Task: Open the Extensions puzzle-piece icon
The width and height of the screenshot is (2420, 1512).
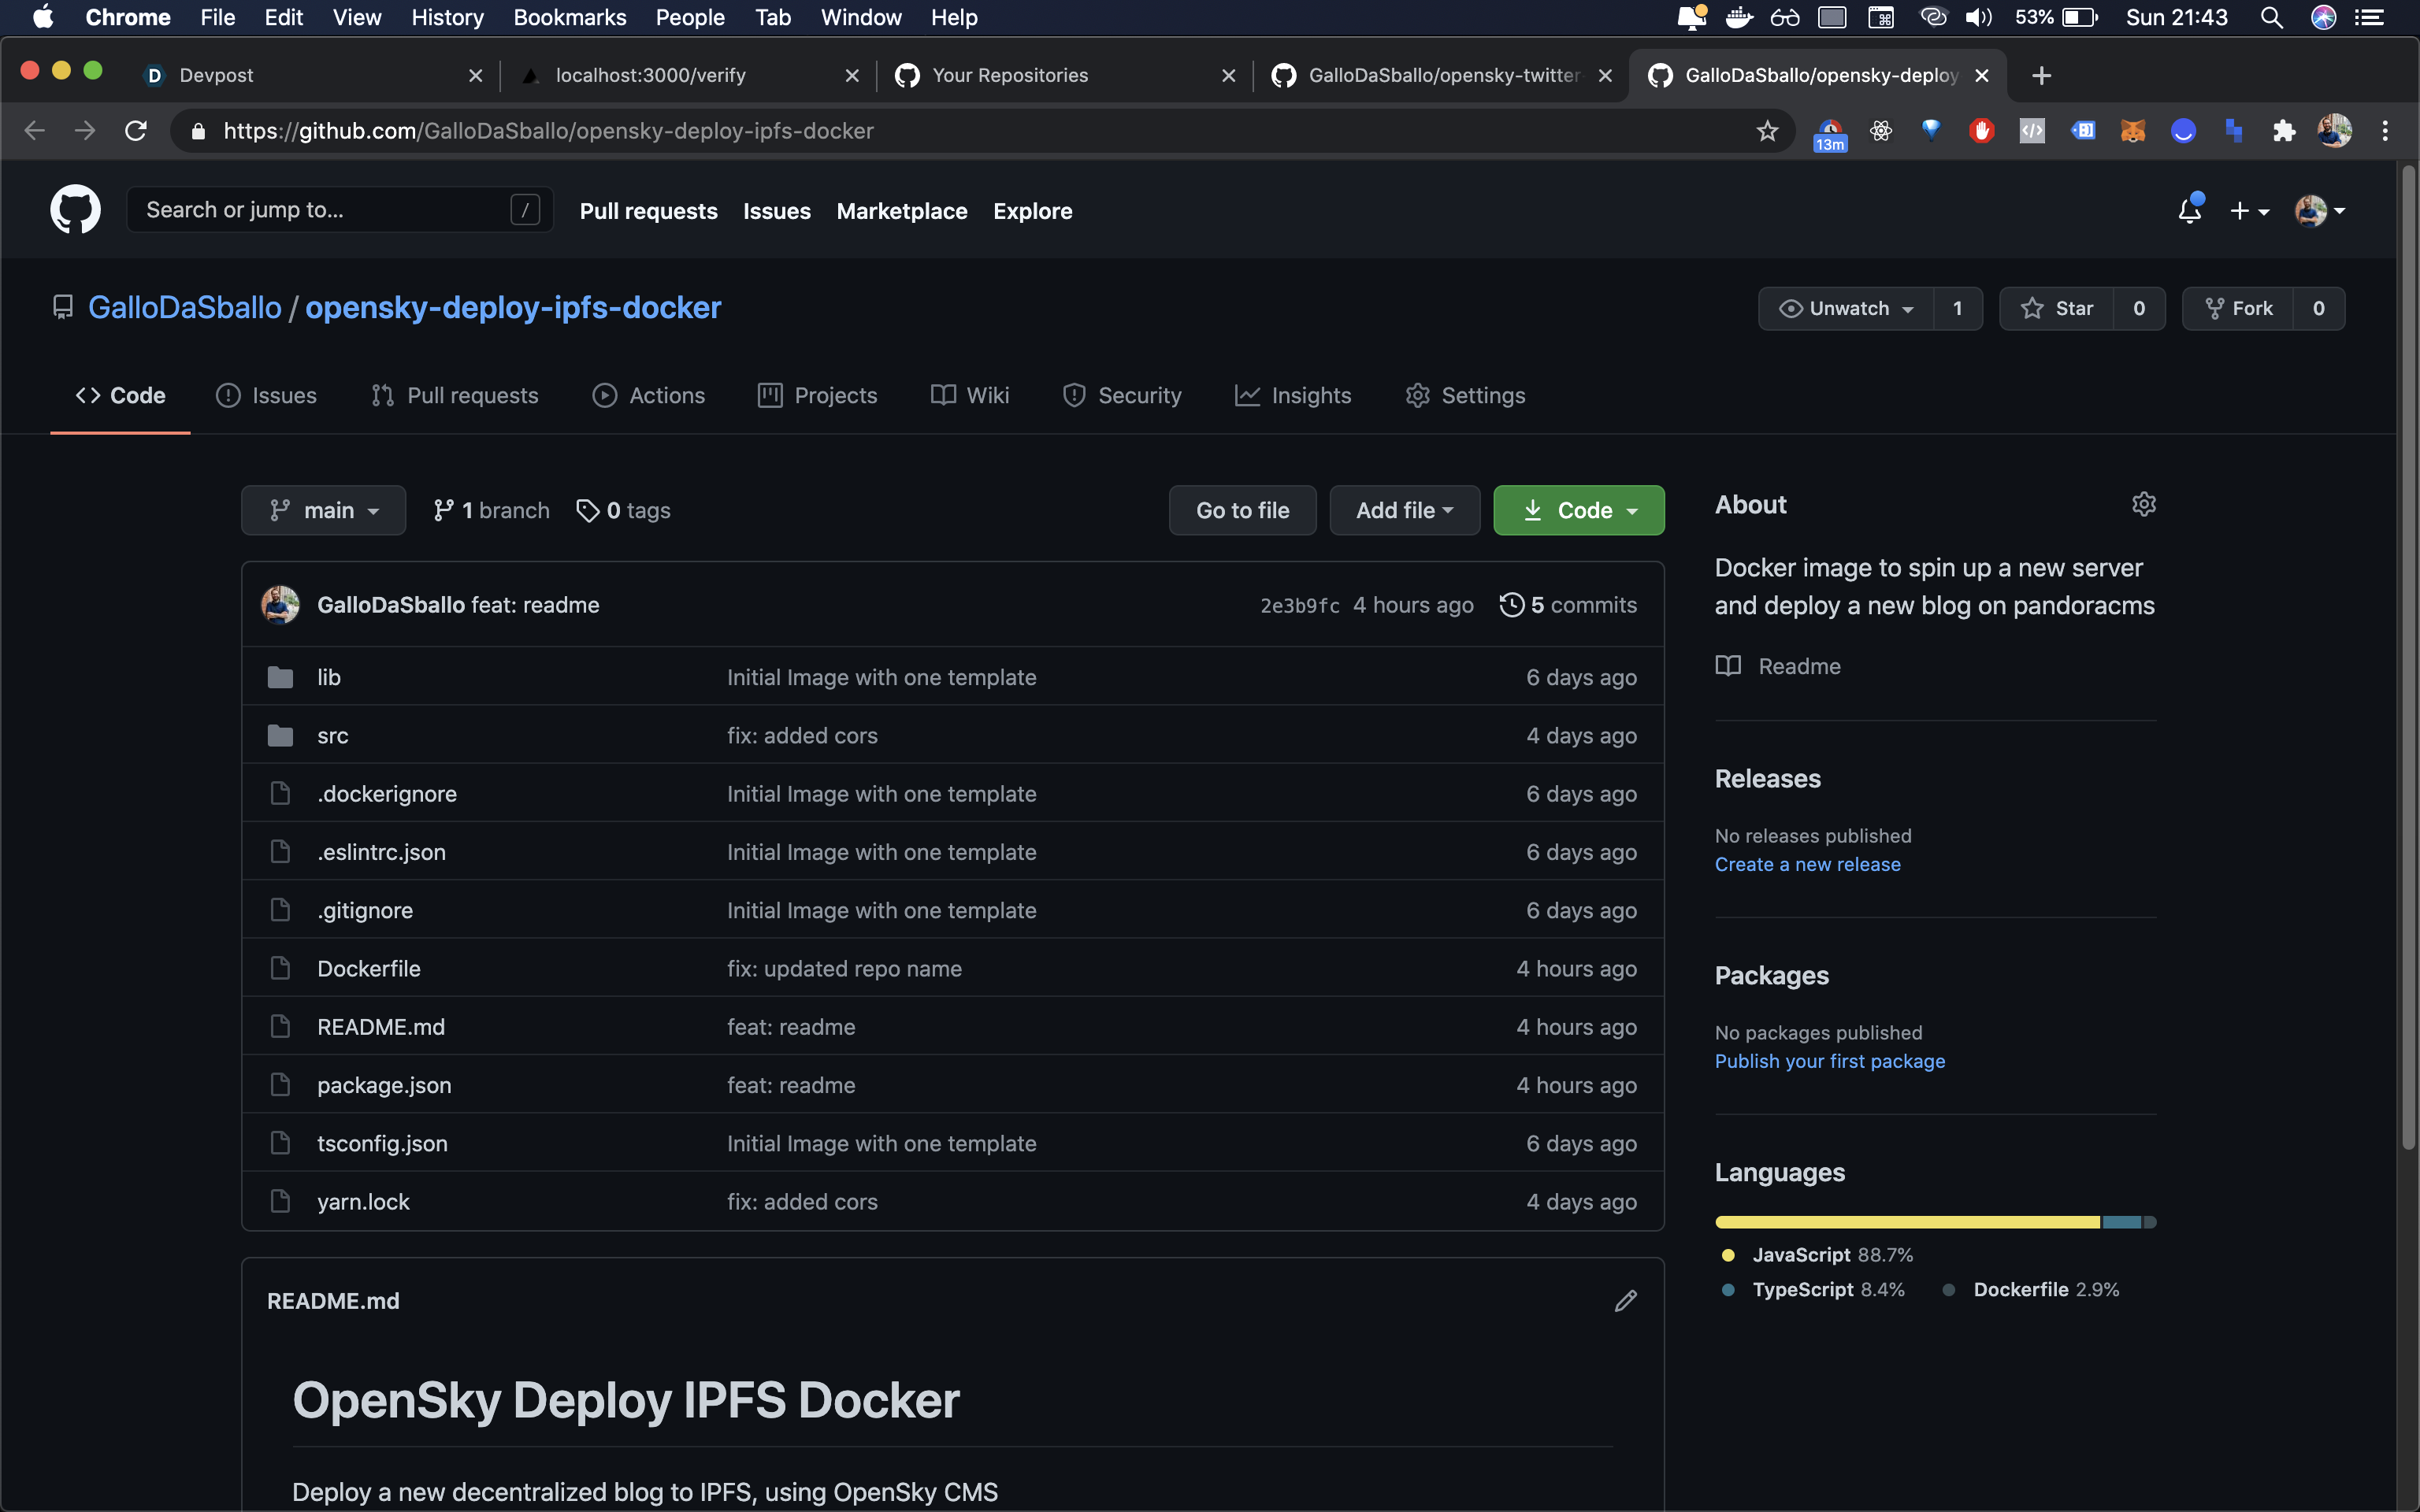Action: (x=2283, y=131)
